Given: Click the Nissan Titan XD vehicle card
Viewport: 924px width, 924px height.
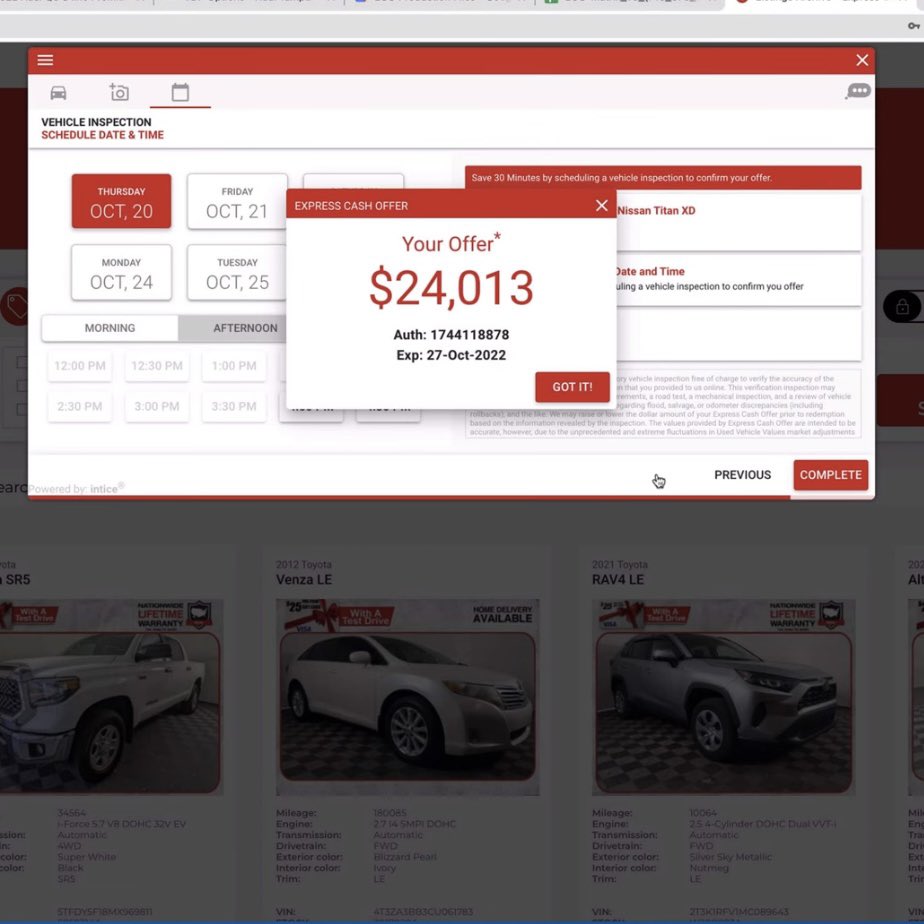Looking at the screenshot, I should (739, 222).
